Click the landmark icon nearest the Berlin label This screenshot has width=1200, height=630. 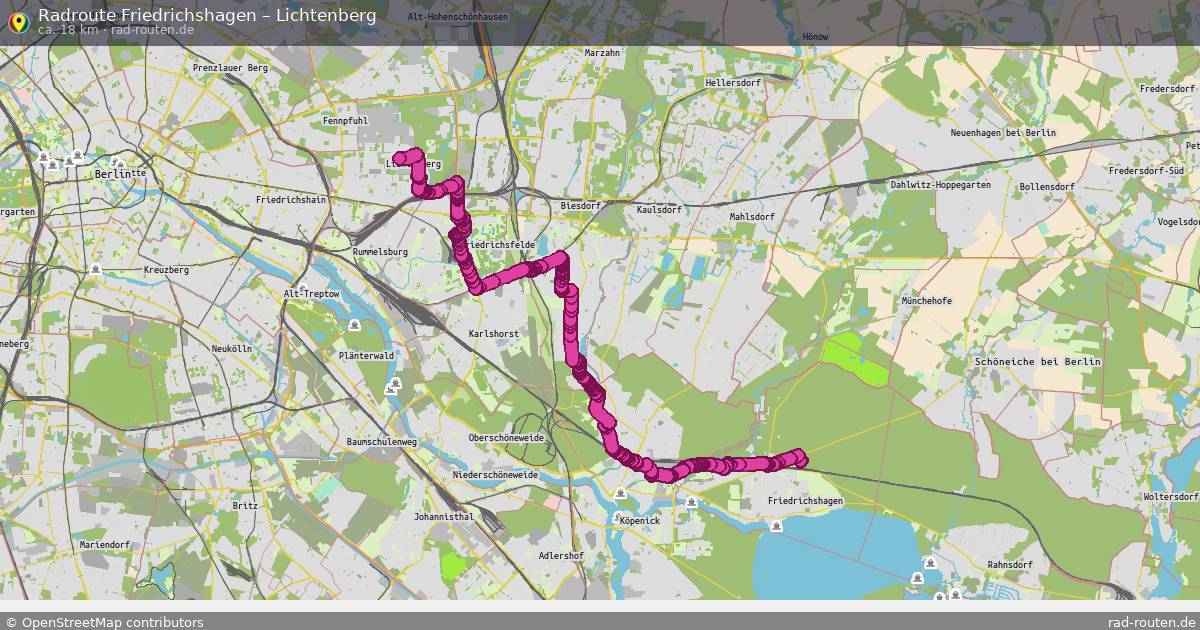coord(117,163)
